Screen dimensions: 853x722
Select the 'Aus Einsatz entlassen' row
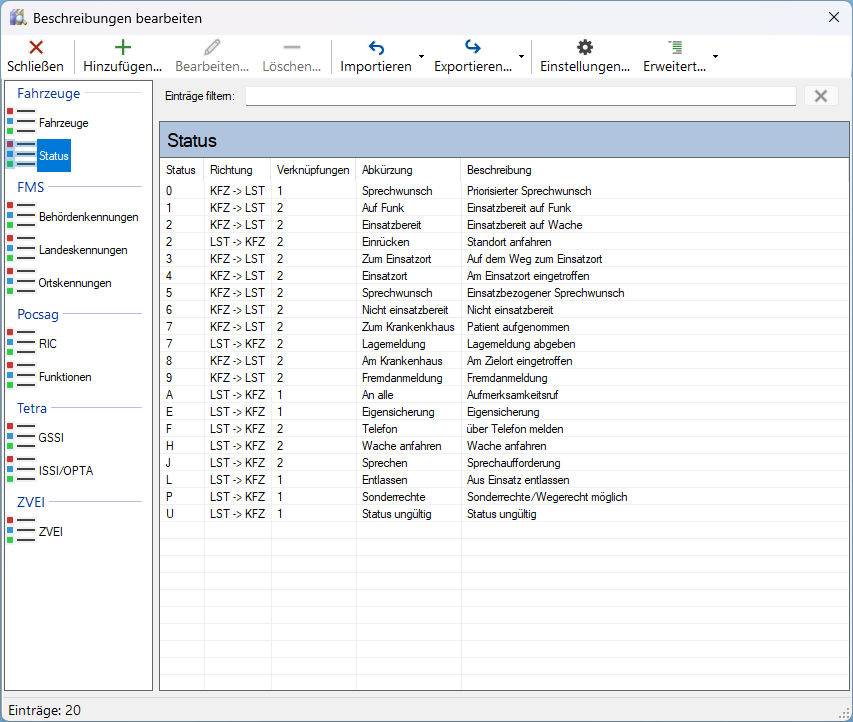tap(504, 480)
